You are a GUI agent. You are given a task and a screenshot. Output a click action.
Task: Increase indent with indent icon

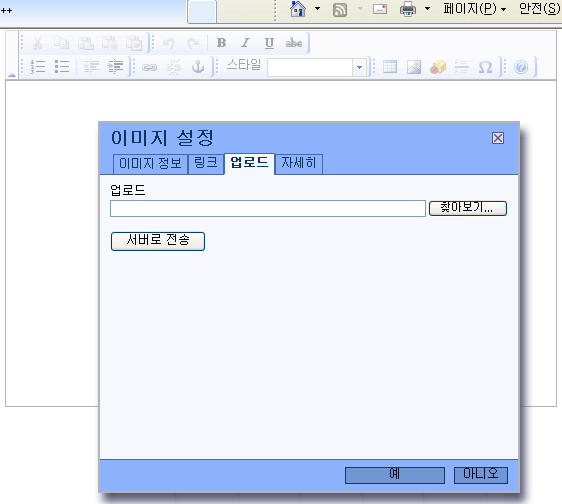point(115,67)
